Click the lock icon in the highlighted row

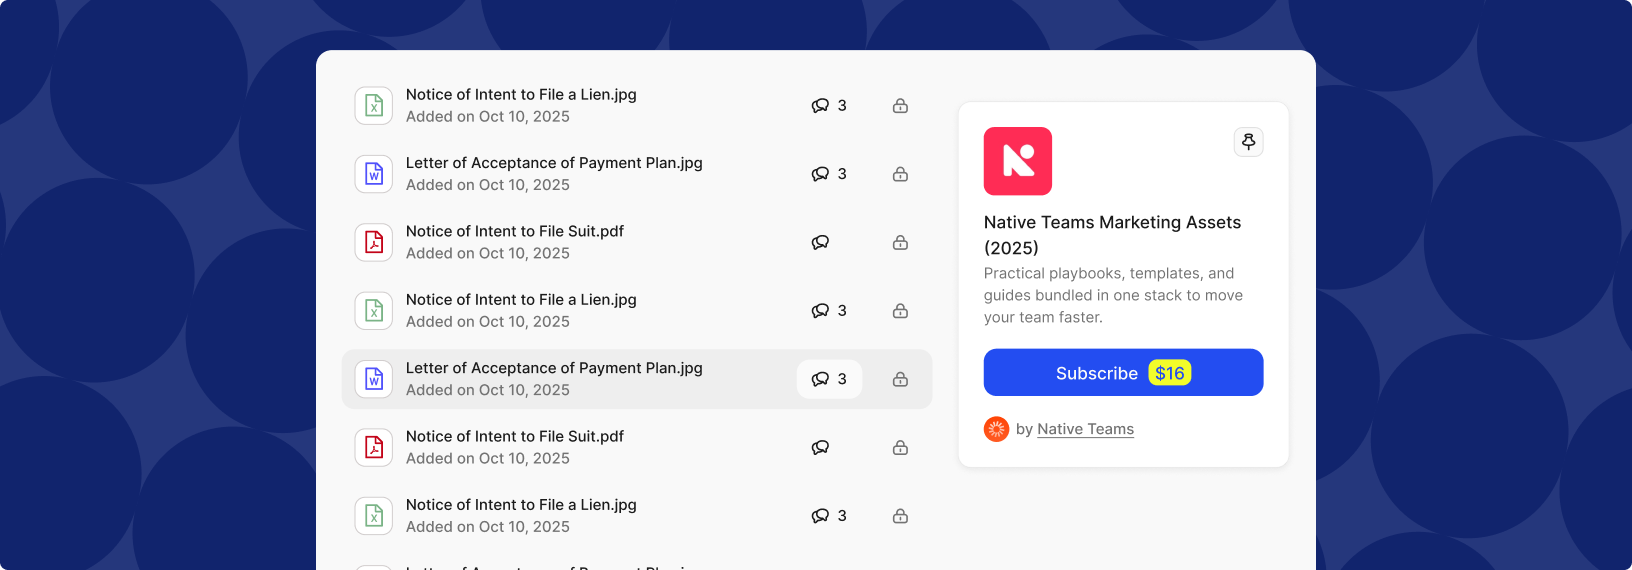tap(900, 379)
